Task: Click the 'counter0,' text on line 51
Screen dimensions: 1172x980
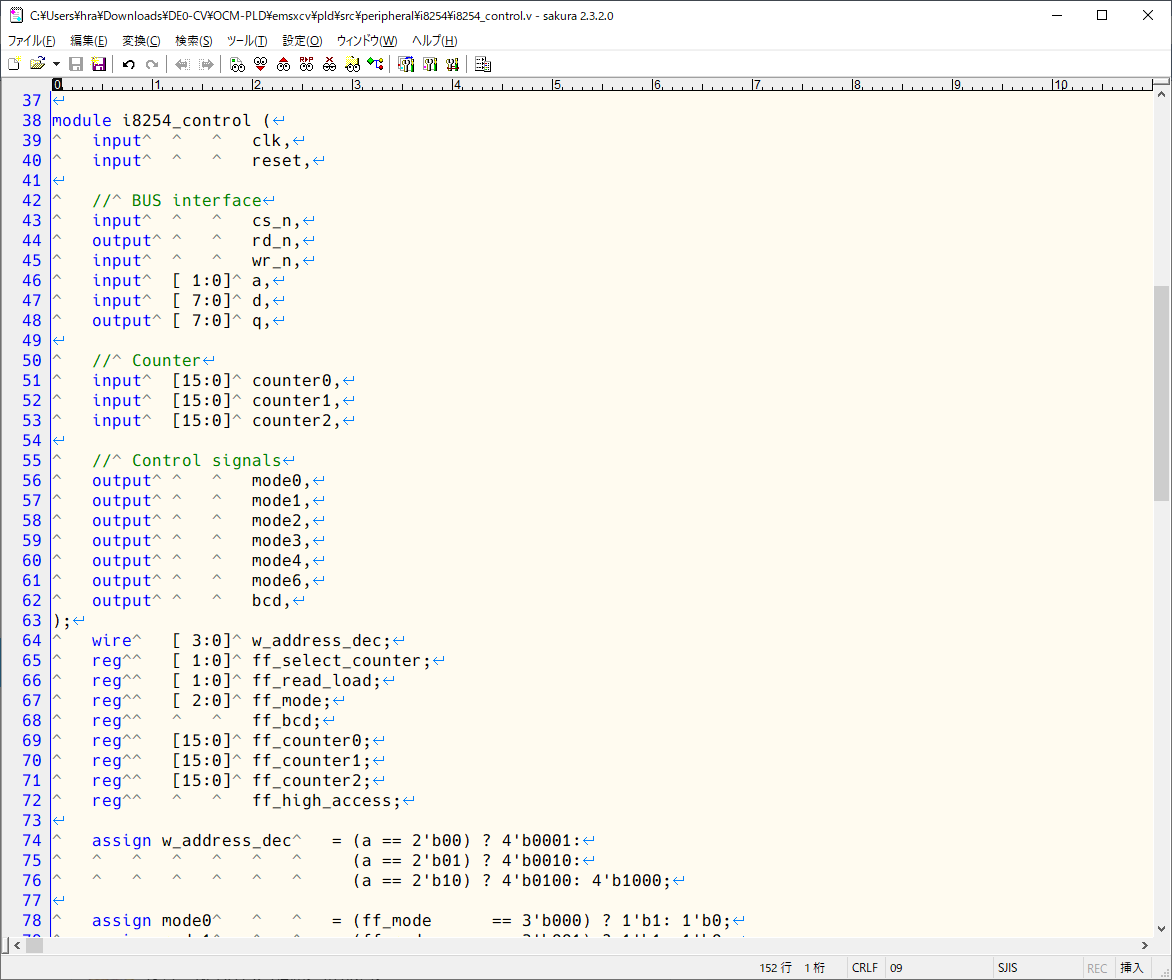Action: point(296,380)
